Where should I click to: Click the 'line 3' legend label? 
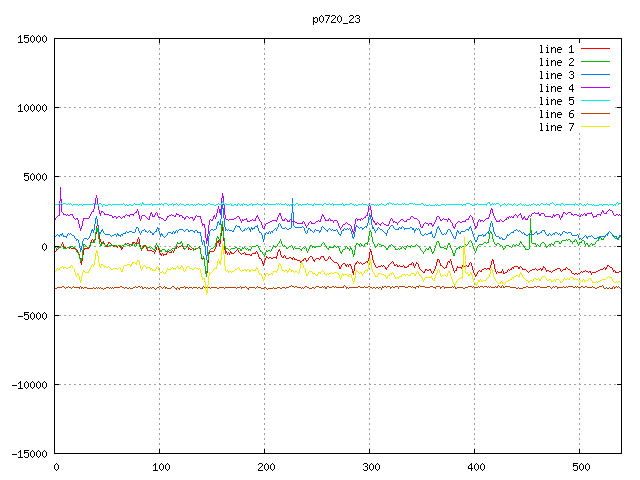[x=557, y=75]
